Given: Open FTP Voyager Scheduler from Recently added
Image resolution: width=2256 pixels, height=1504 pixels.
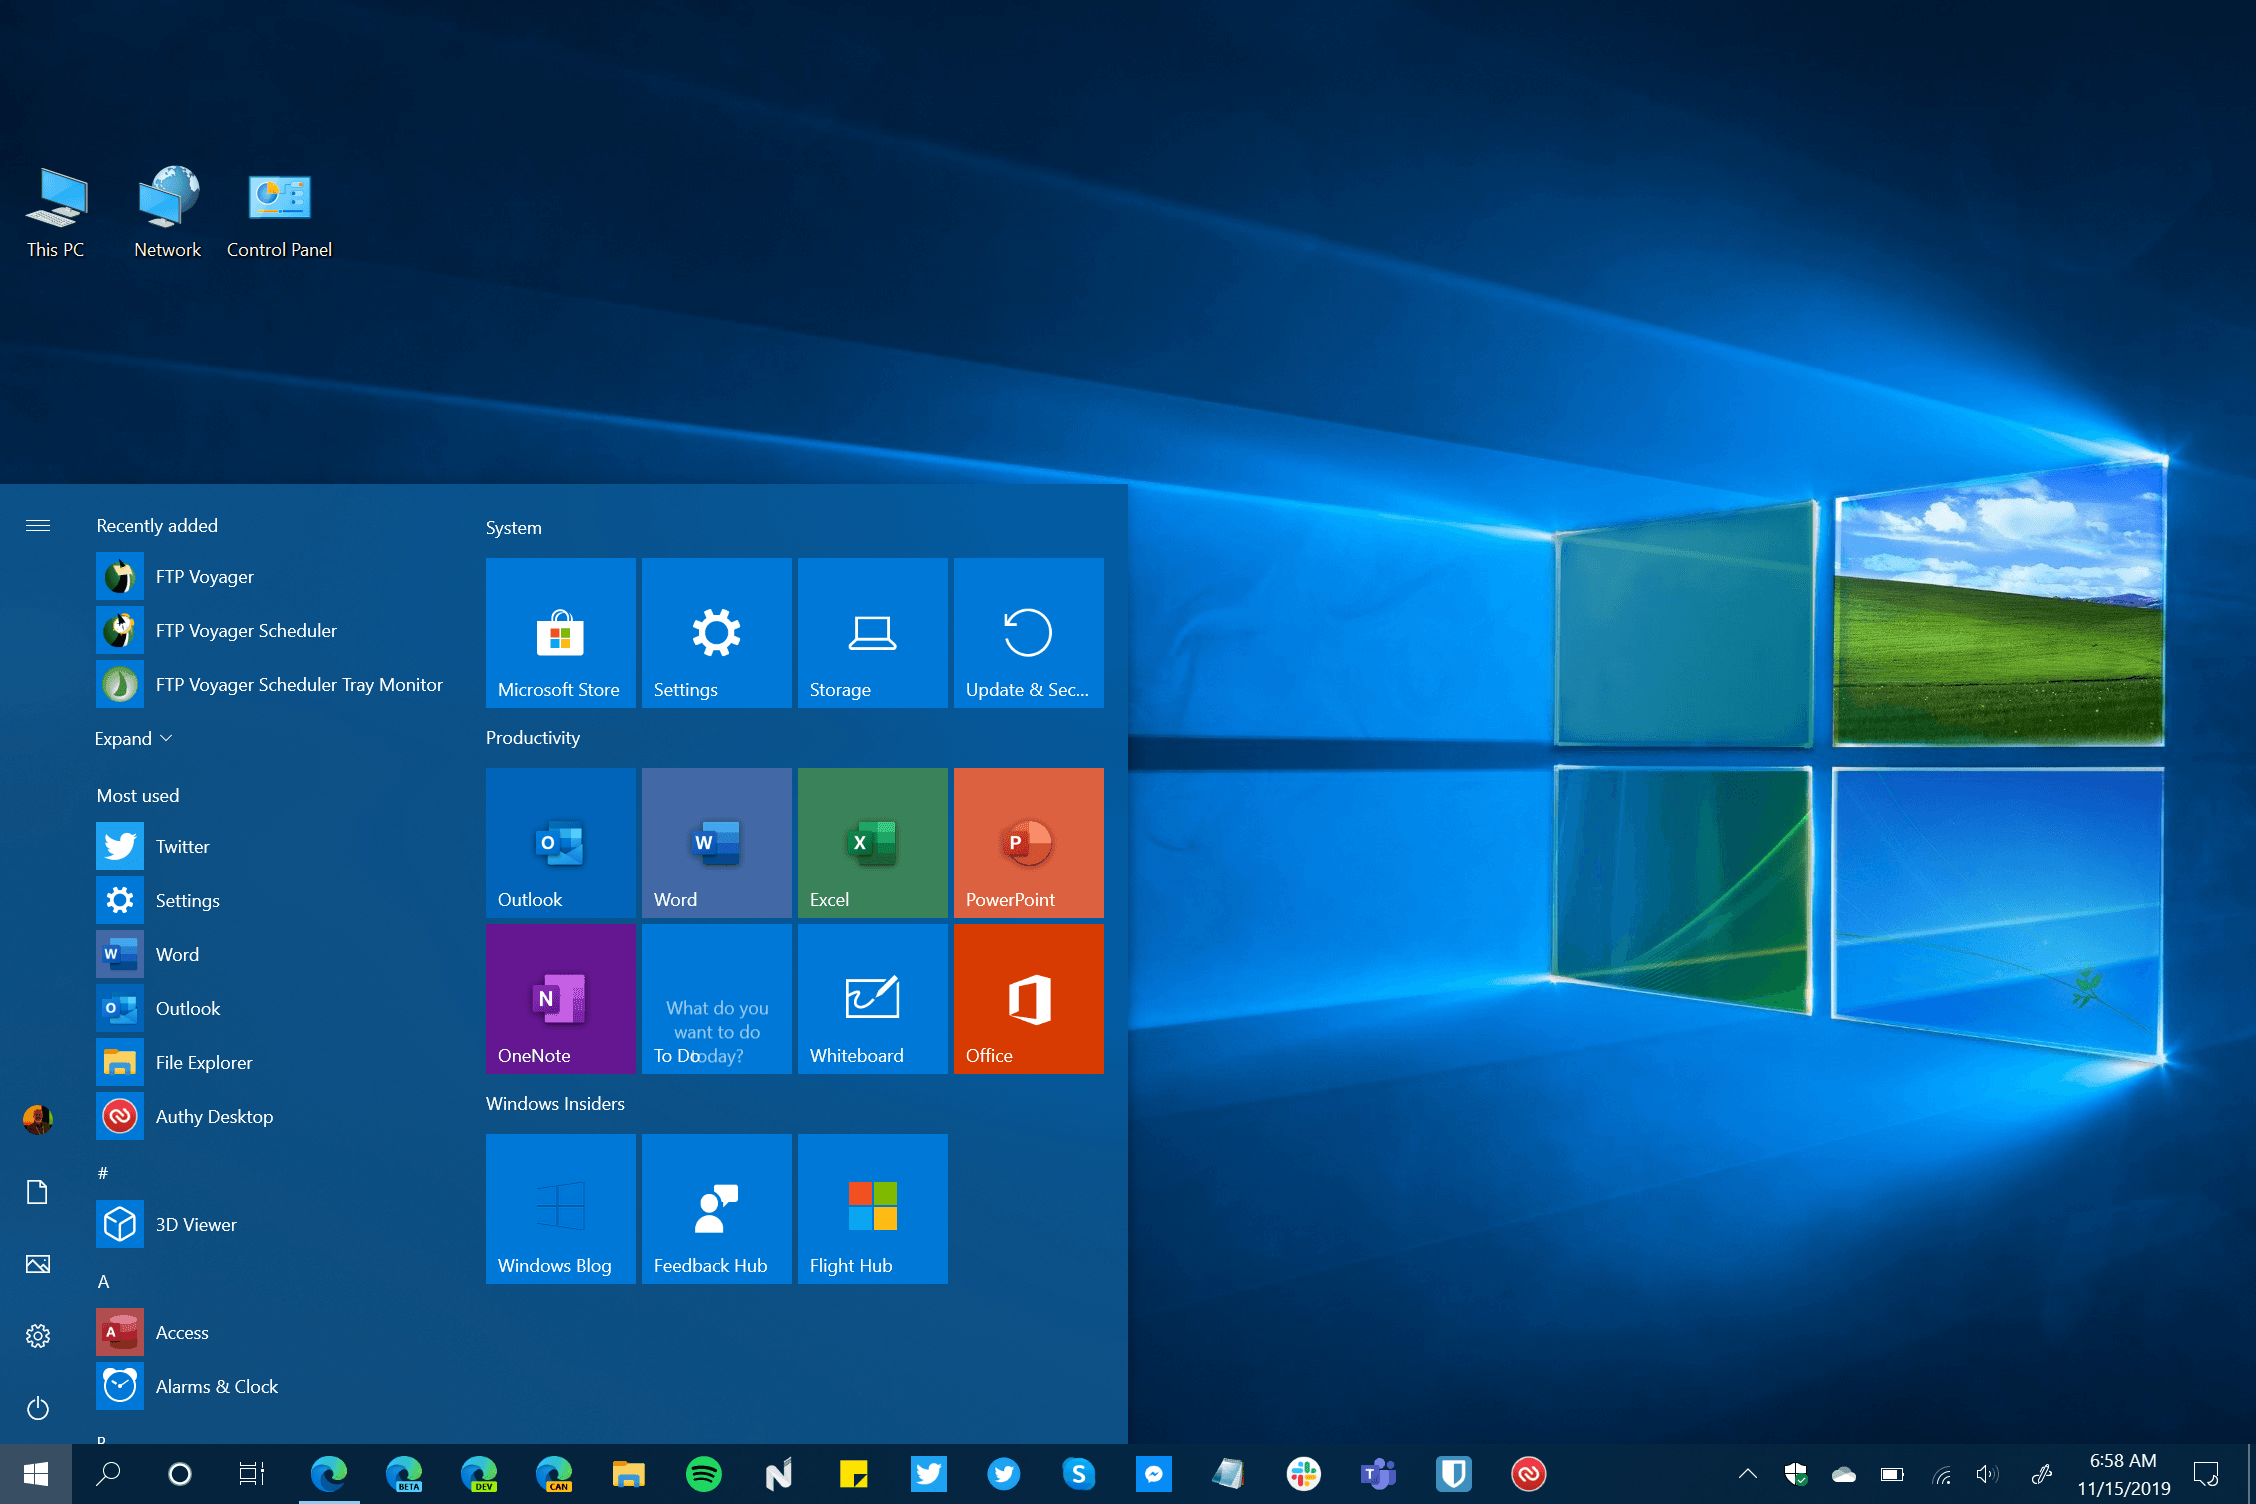Looking at the screenshot, I should pyautogui.click(x=246, y=631).
